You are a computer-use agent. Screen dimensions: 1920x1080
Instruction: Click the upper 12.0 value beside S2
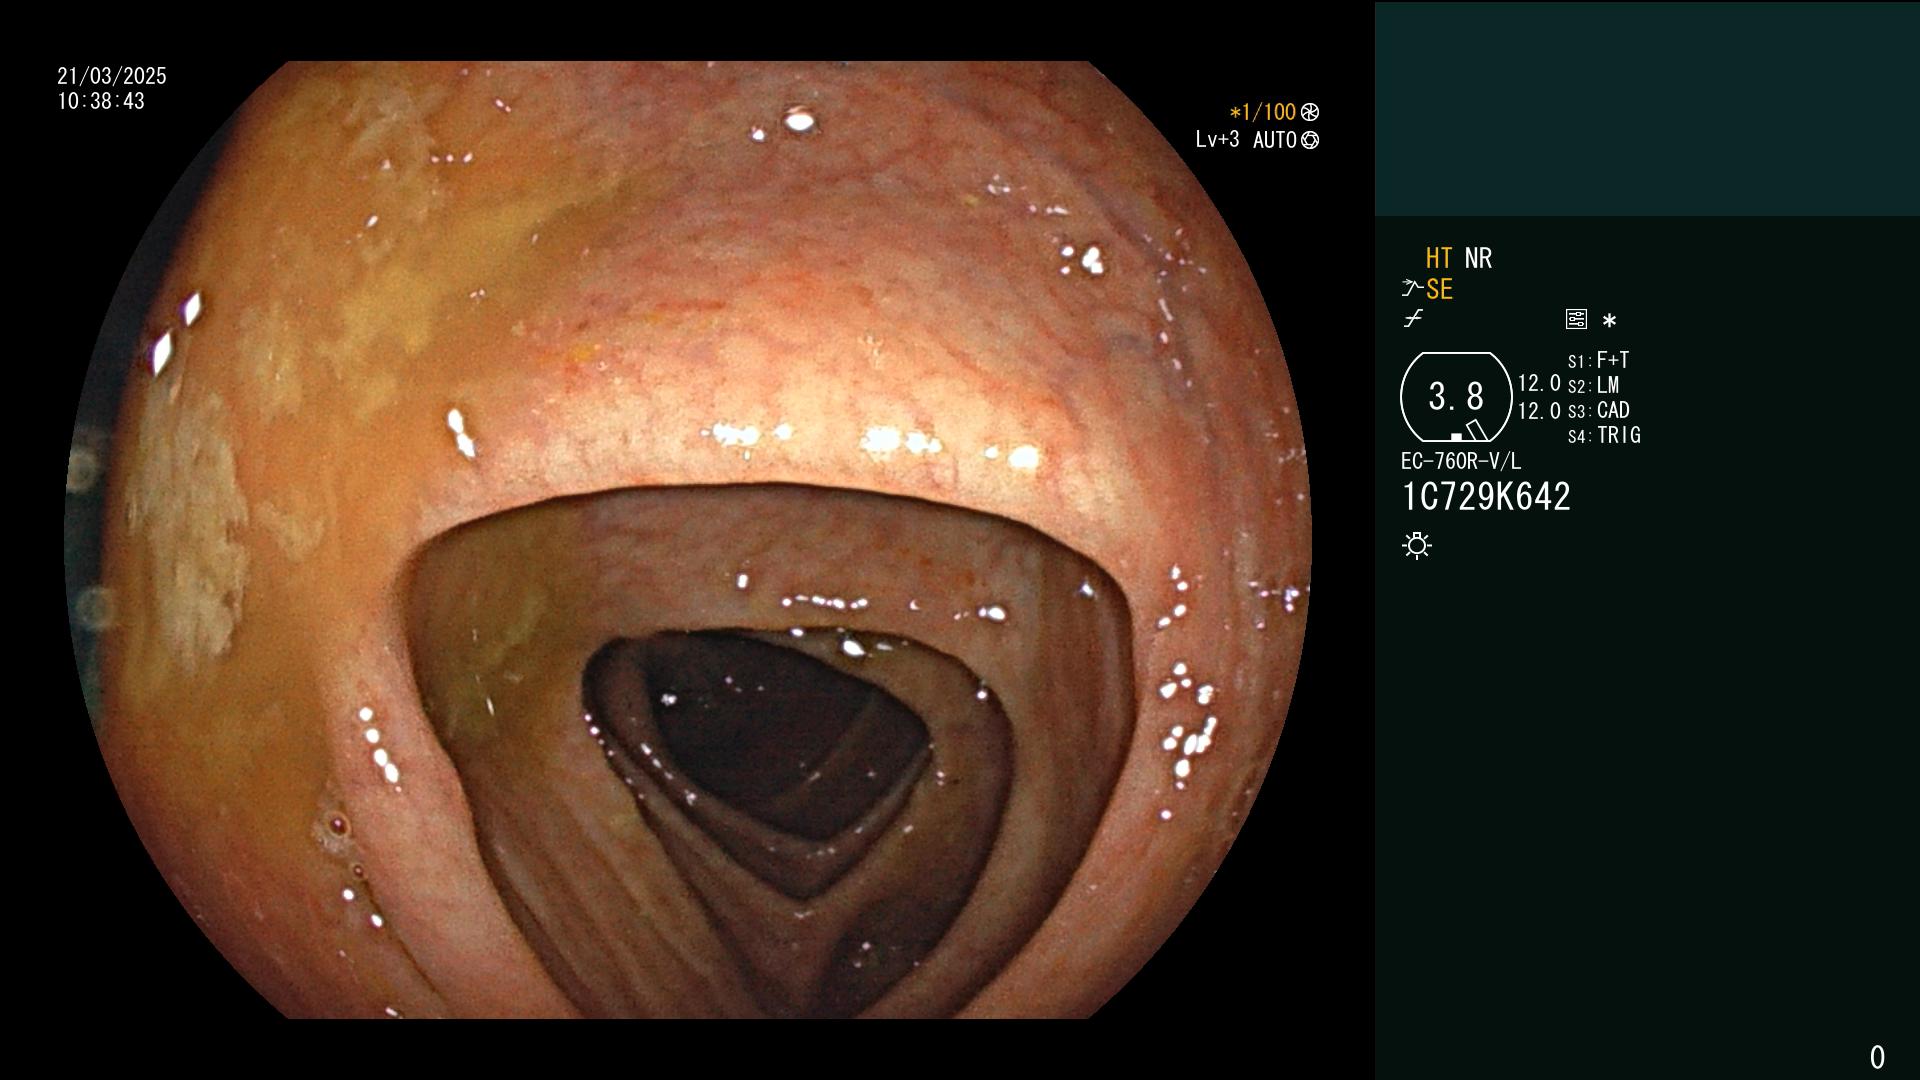point(1539,384)
